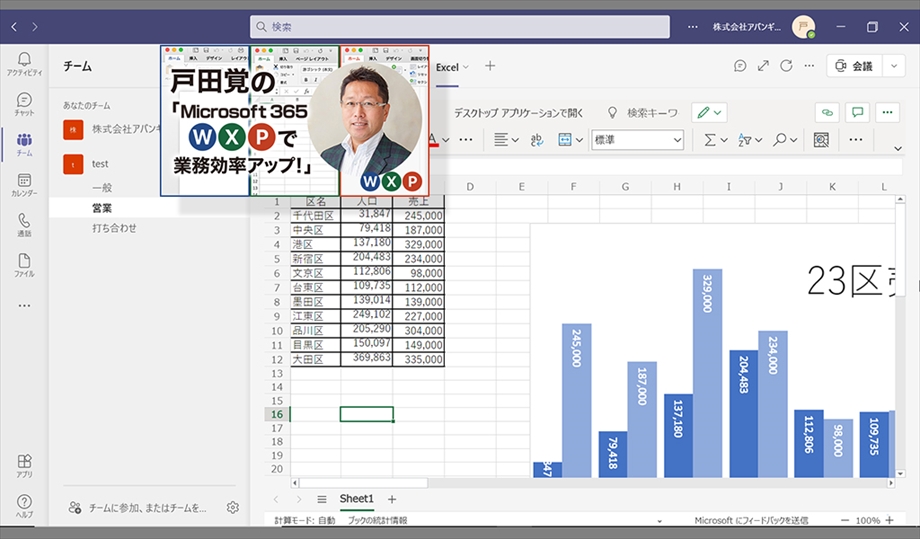This screenshot has height=539, width=920.
Task: Open ブックの統計情報 in the status bar
Action: 377,520
